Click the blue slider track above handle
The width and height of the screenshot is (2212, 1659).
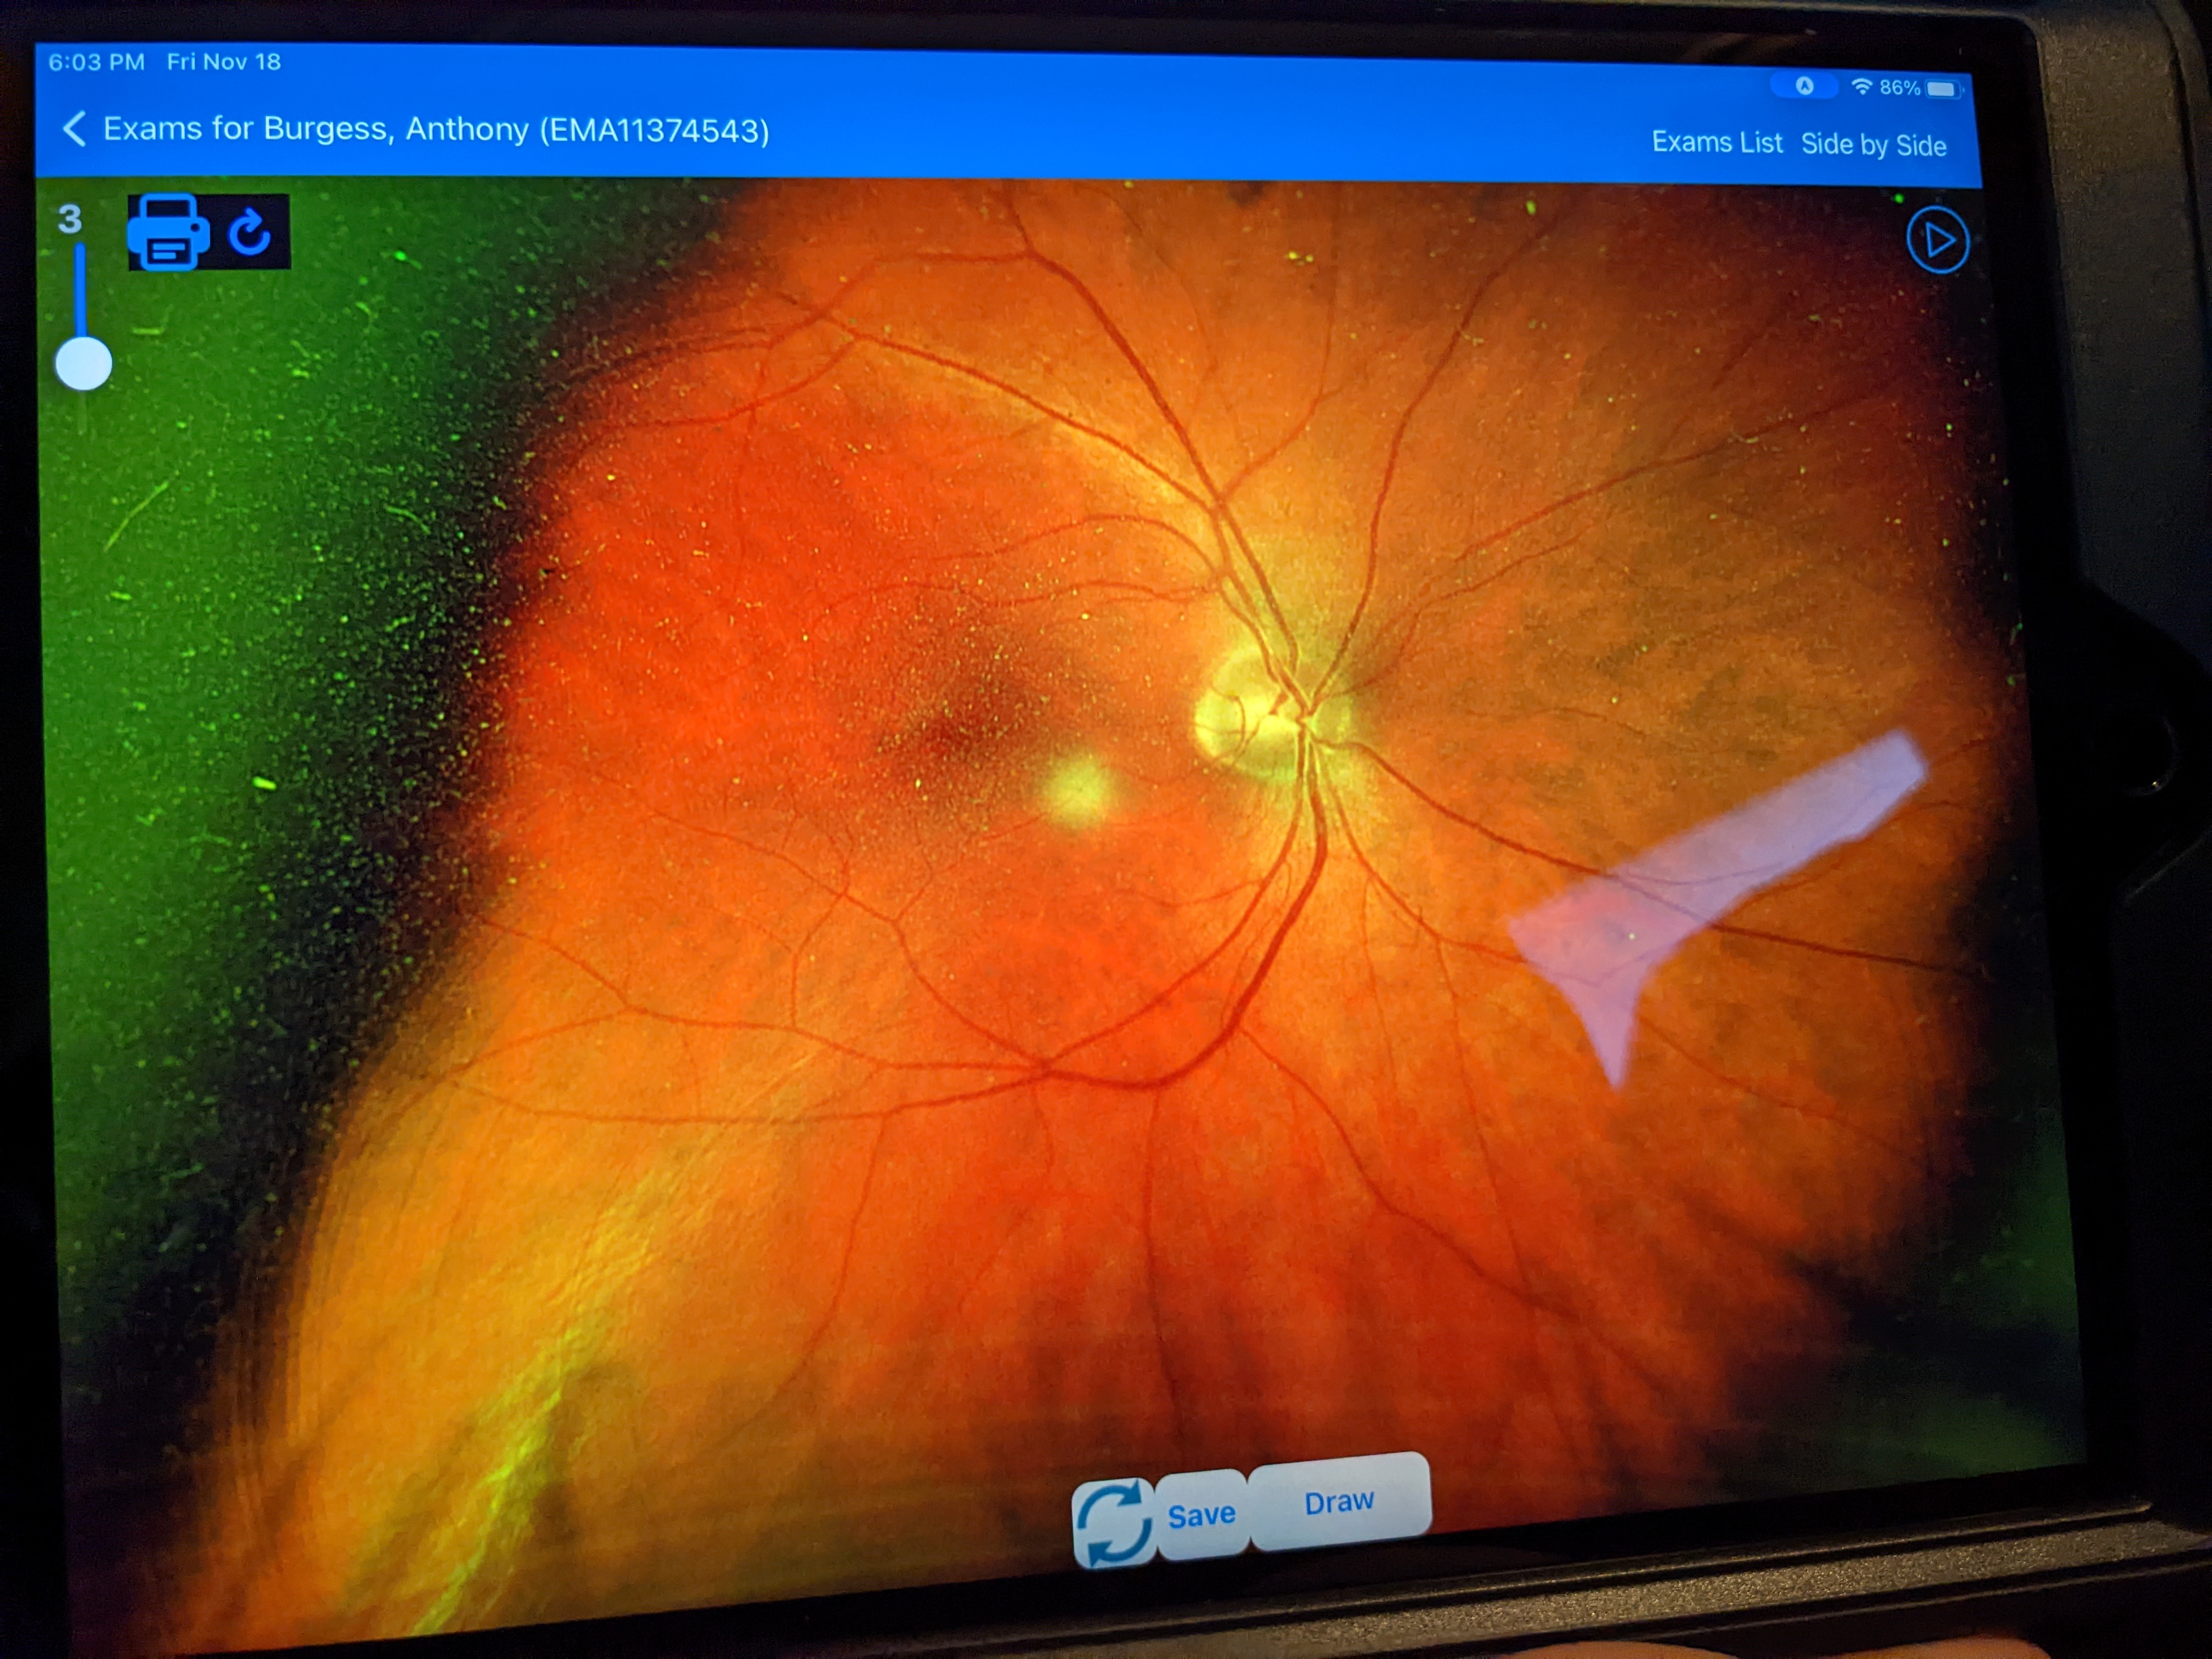click(x=81, y=290)
